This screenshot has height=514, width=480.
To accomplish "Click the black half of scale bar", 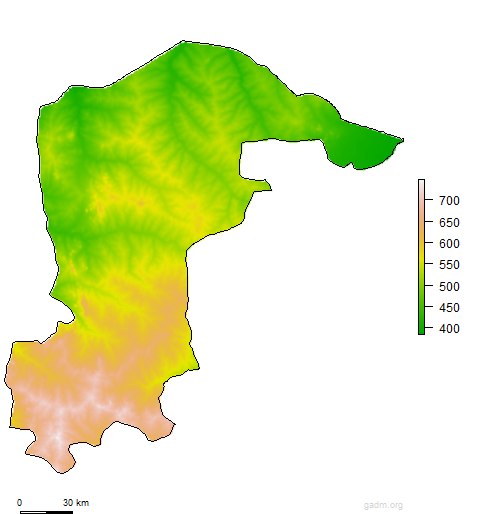I will click(x=60, y=512).
